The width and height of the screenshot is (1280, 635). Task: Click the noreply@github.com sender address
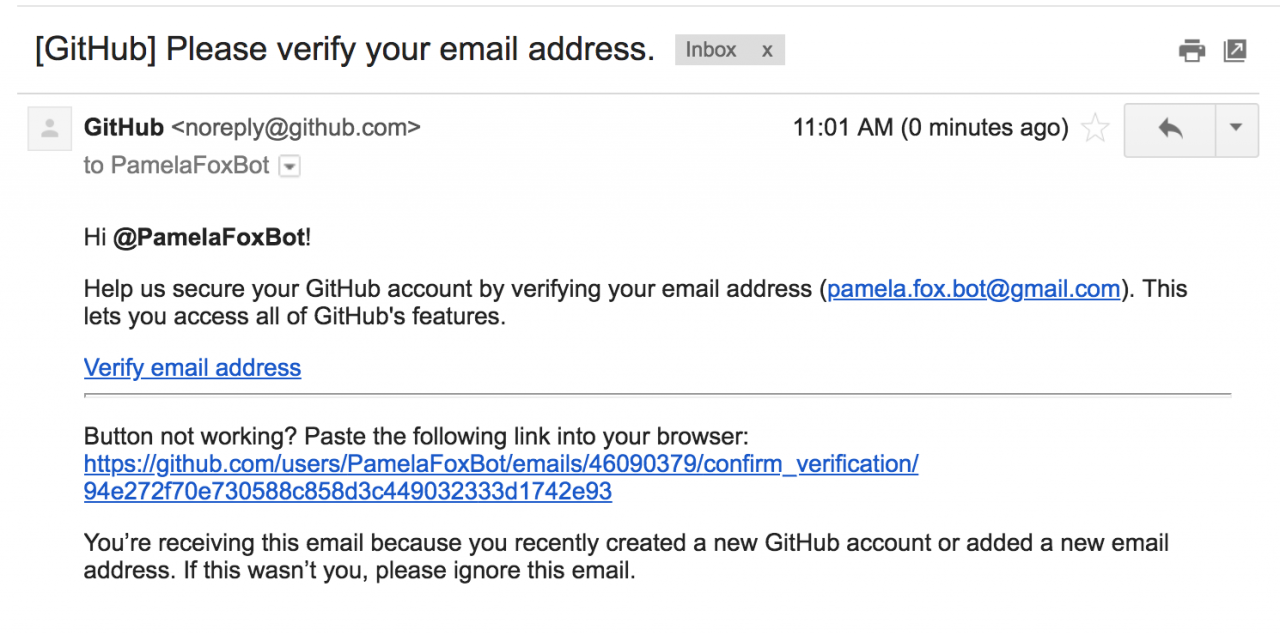pos(296,128)
